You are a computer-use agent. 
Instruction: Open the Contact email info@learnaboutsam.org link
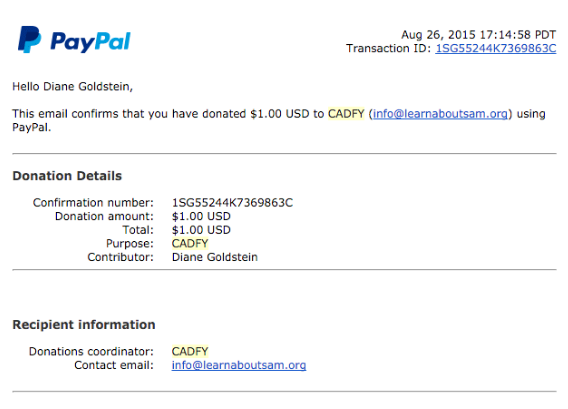[239, 365]
